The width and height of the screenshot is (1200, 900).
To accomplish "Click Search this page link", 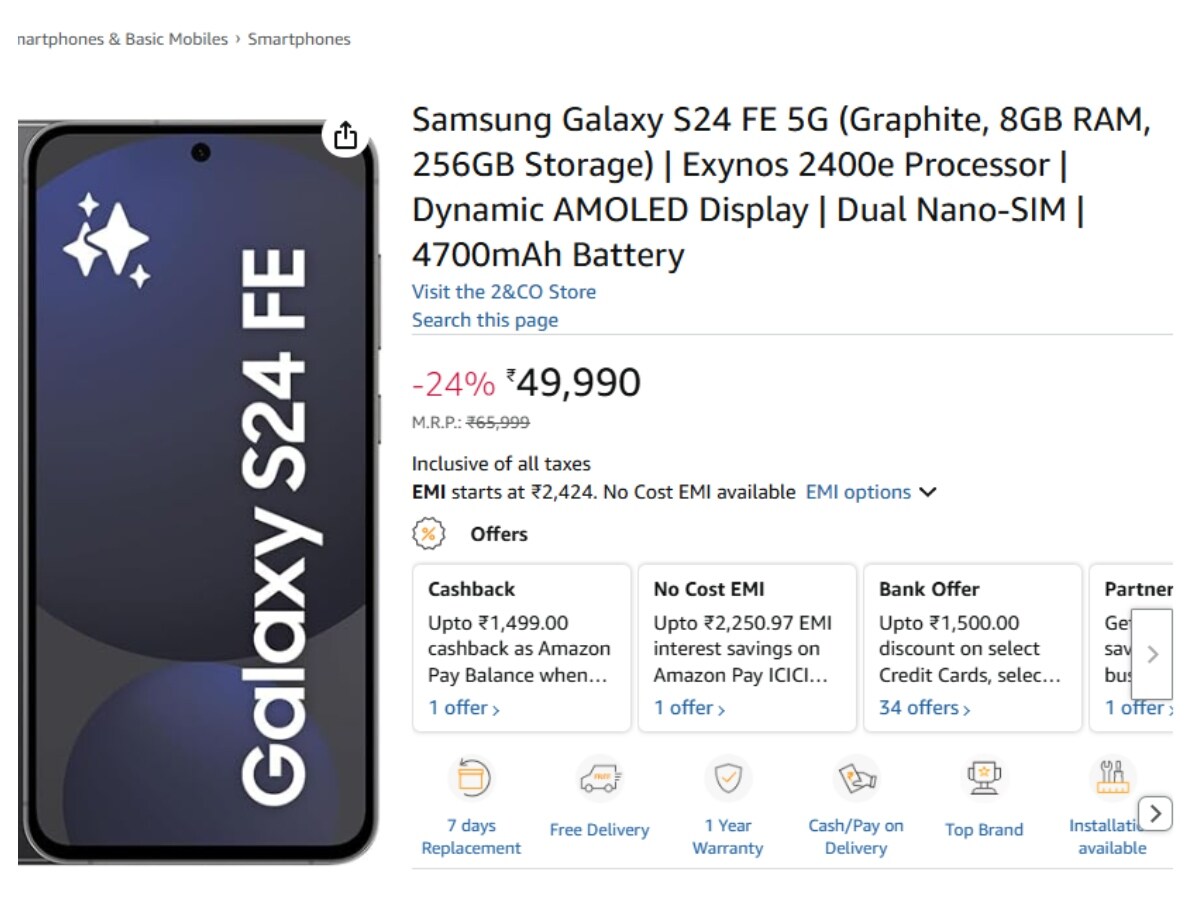I will coord(485,320).
